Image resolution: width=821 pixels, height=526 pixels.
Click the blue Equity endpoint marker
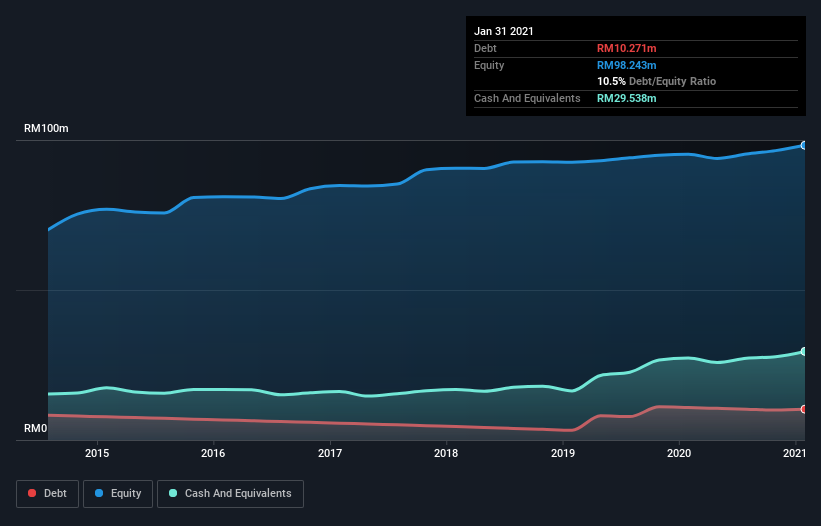pyautogui.click(x=803, y=146)
